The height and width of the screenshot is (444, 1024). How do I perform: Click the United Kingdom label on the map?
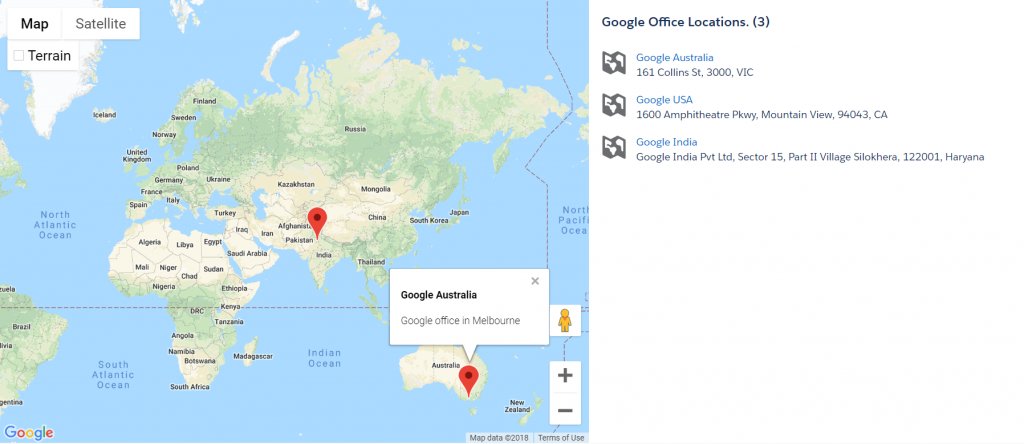pos(137,155)
